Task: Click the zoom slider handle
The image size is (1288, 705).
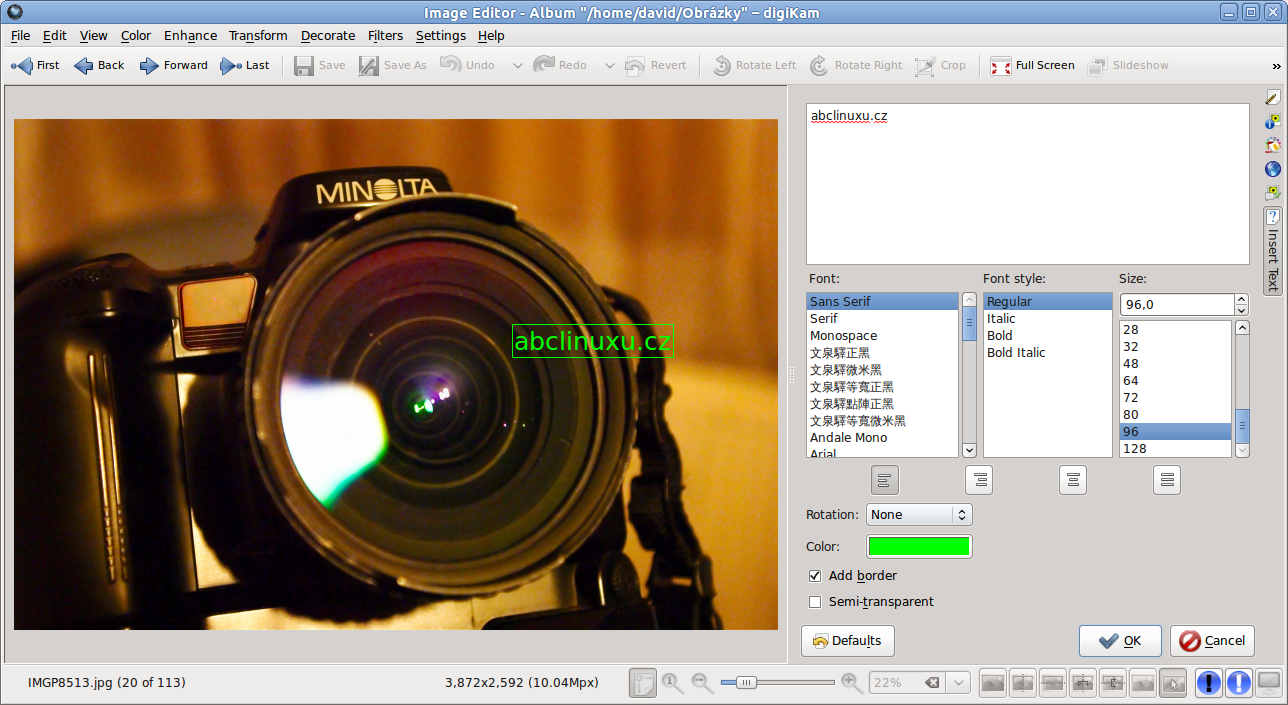Action: pos(746,683)
